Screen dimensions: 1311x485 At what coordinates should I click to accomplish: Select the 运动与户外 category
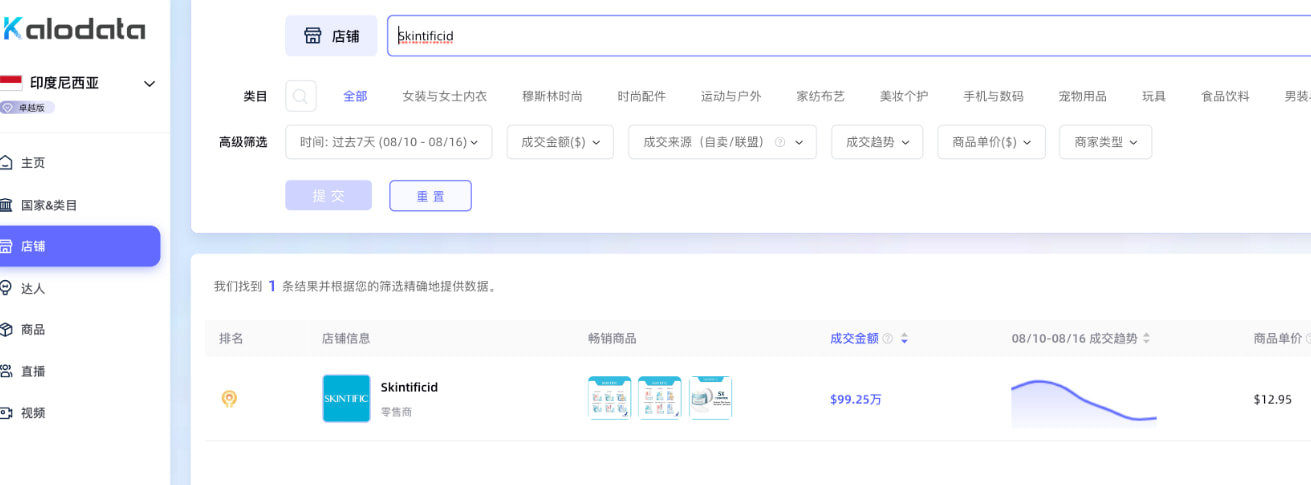(731, 96)
